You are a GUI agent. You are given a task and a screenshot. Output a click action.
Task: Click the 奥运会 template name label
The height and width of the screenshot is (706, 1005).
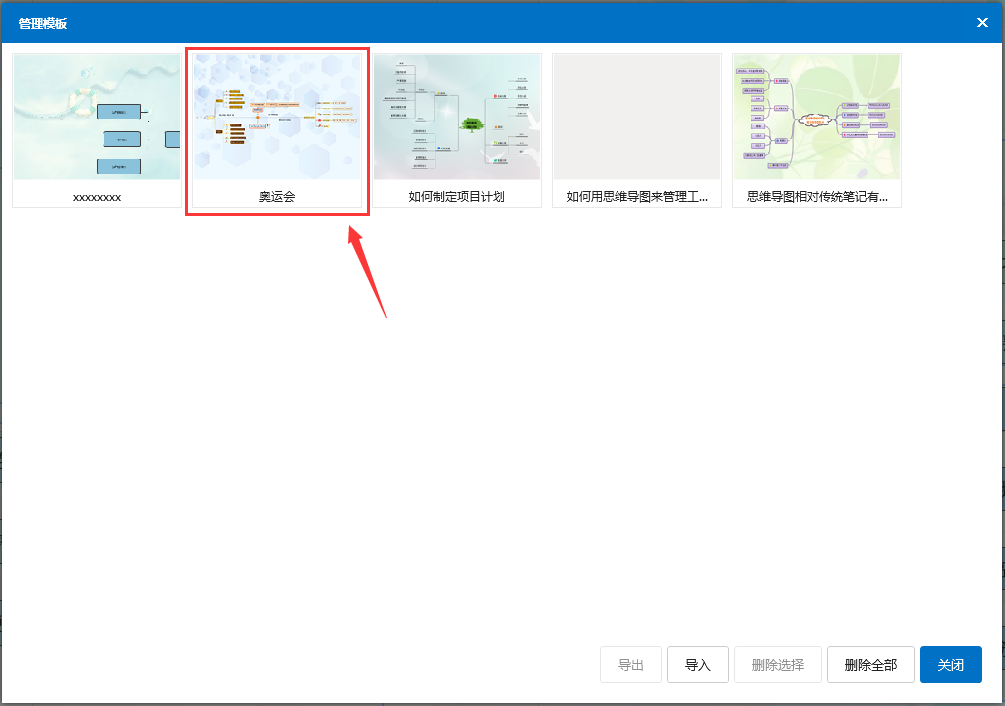coord(277,197)
